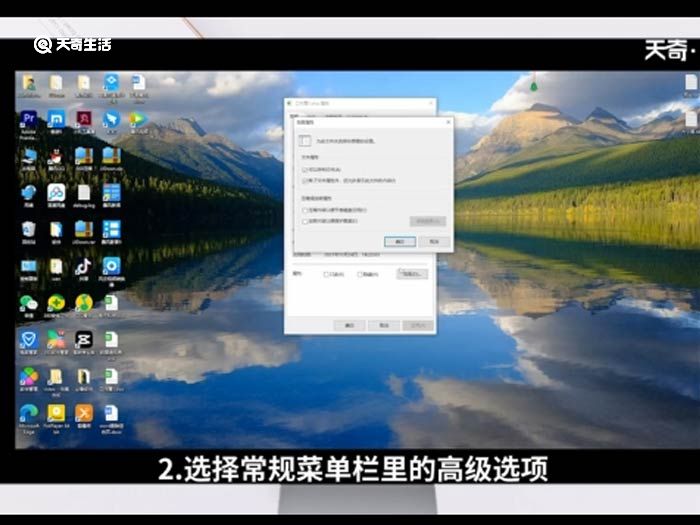Launch the 360 yellow-green plus icon

pos(56,303)
